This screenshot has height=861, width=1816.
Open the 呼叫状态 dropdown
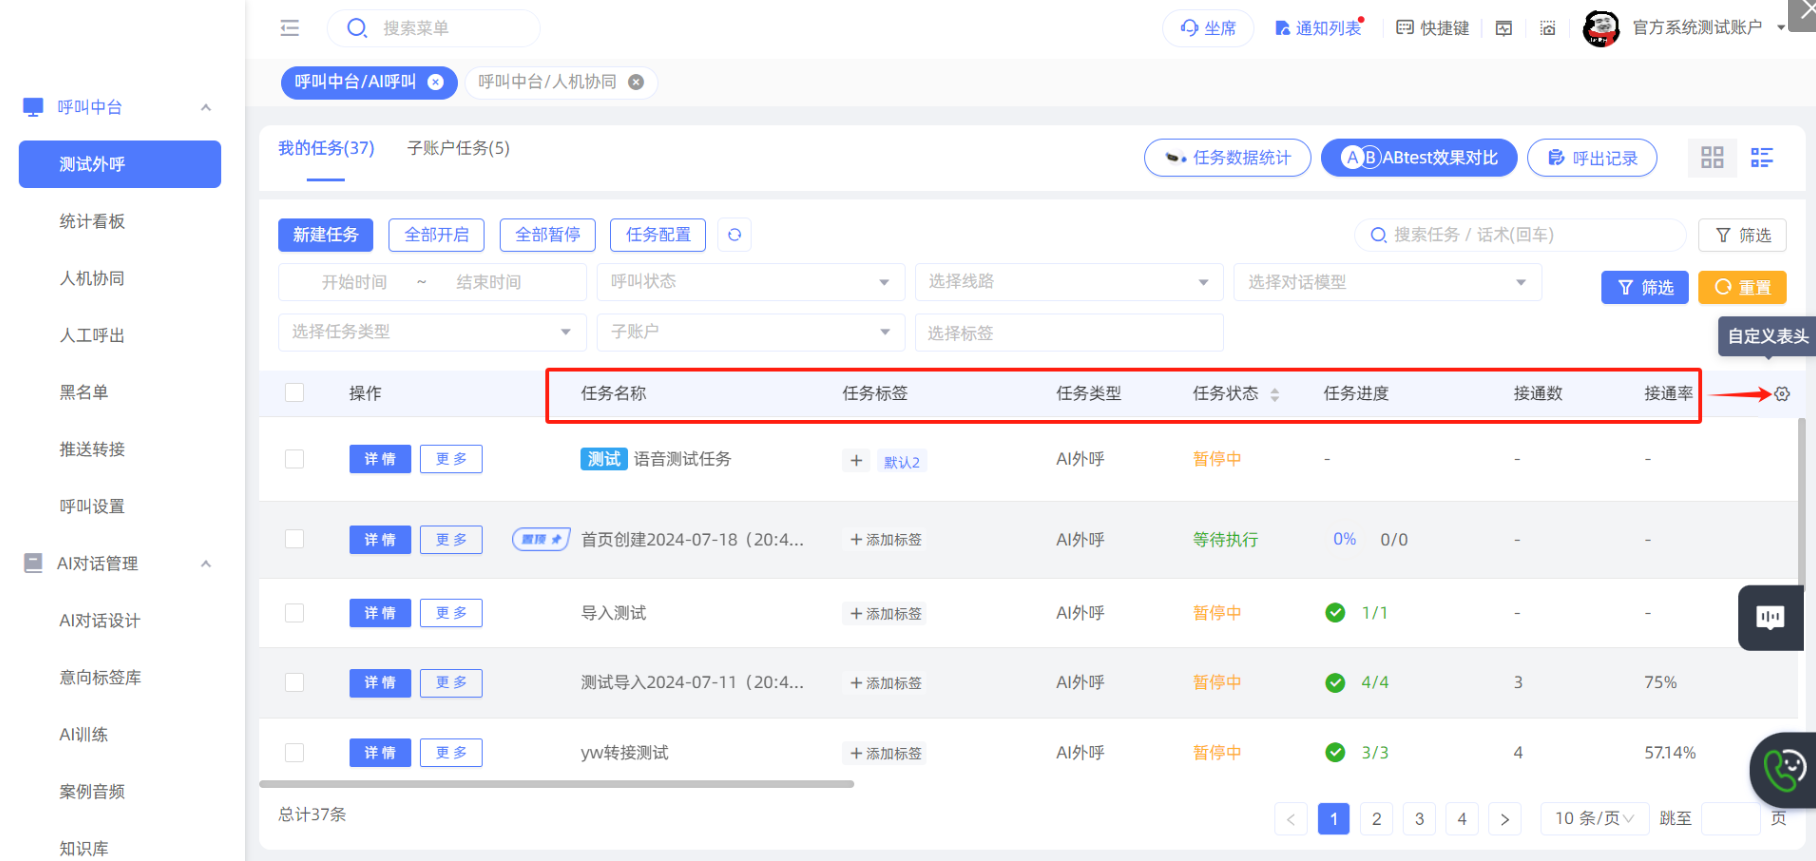coord(750,282)
